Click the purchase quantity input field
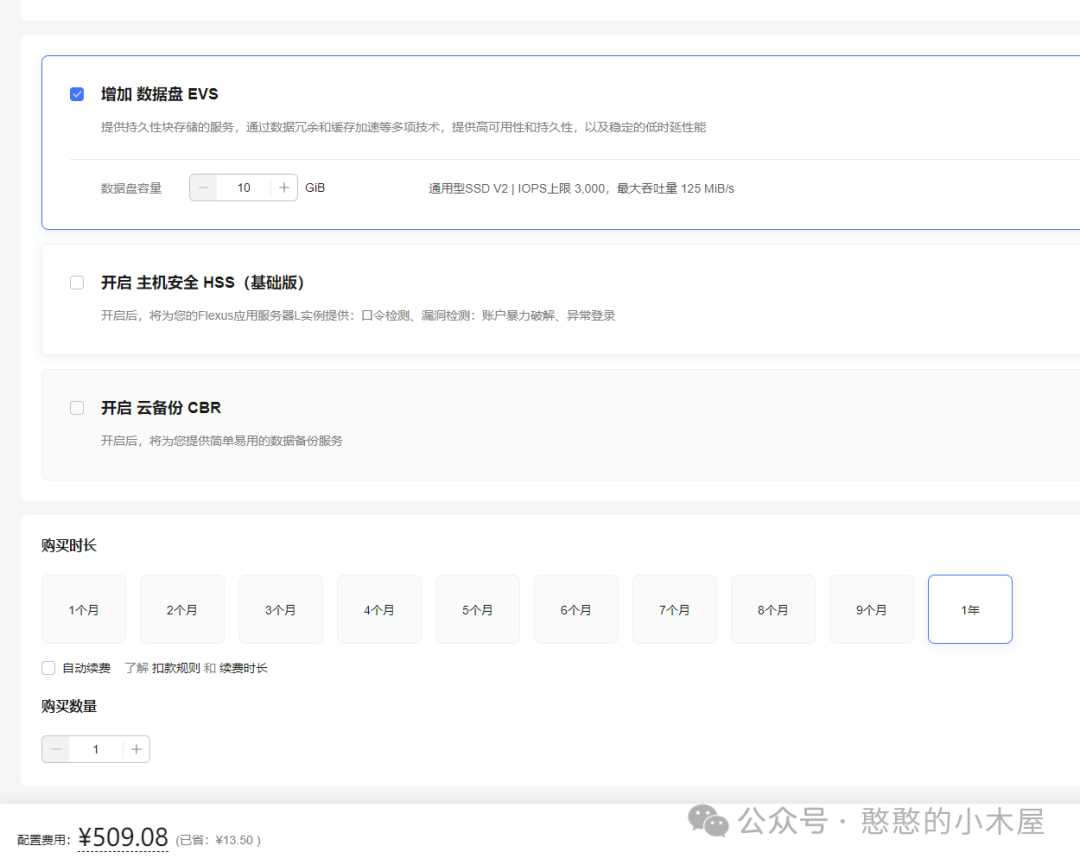This screenshot has height=865, width=1080. [x=96, y=749]
